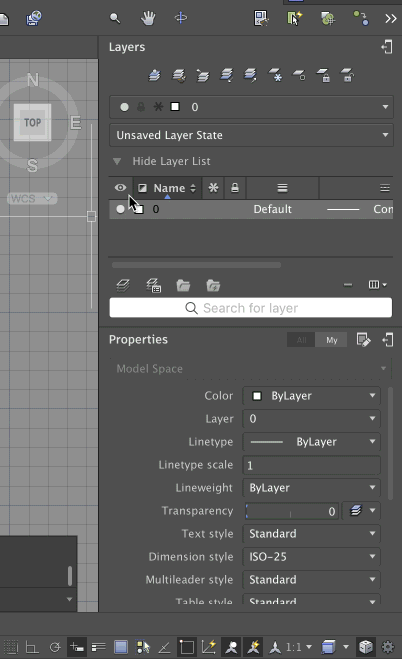Open the Multileader style Standard dropdown
The height and width of the screenshot is (659, 402).
pyautogui.click(x=311, y=580)
